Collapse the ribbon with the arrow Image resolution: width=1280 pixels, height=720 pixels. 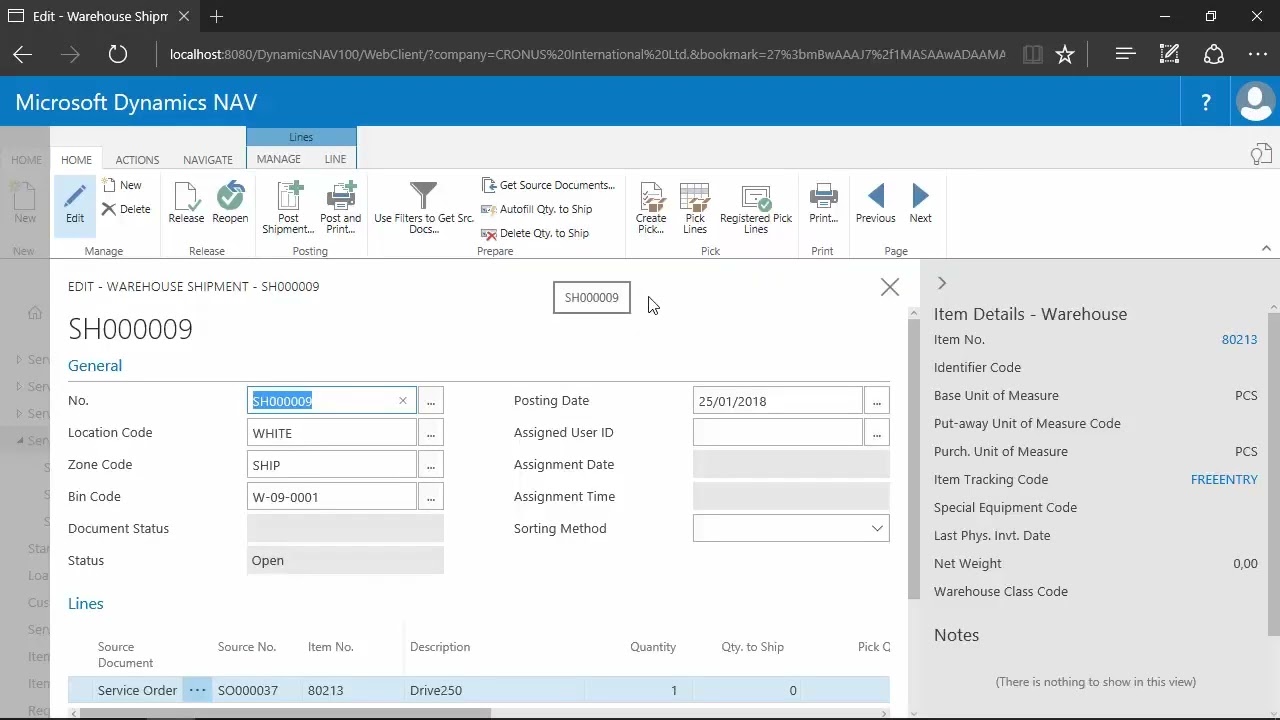point(1266,248)
